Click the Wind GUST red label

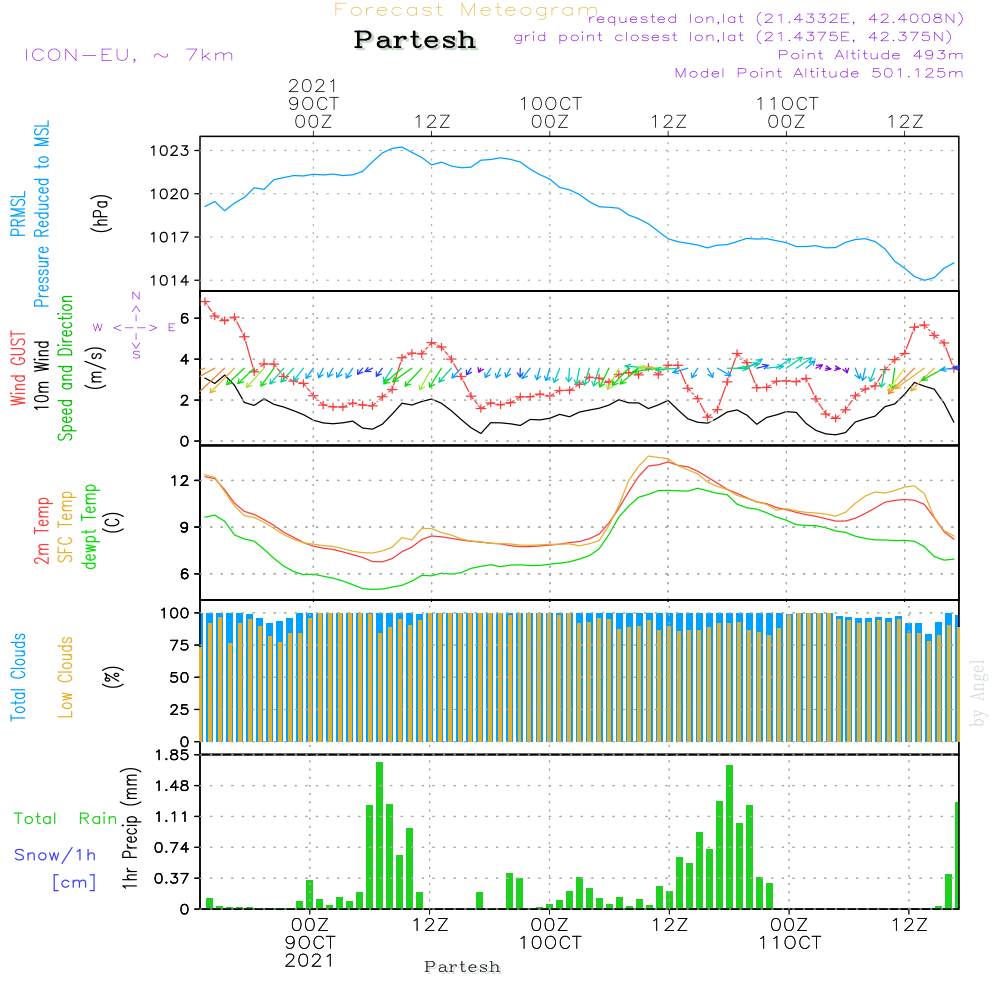coord(18,368)
